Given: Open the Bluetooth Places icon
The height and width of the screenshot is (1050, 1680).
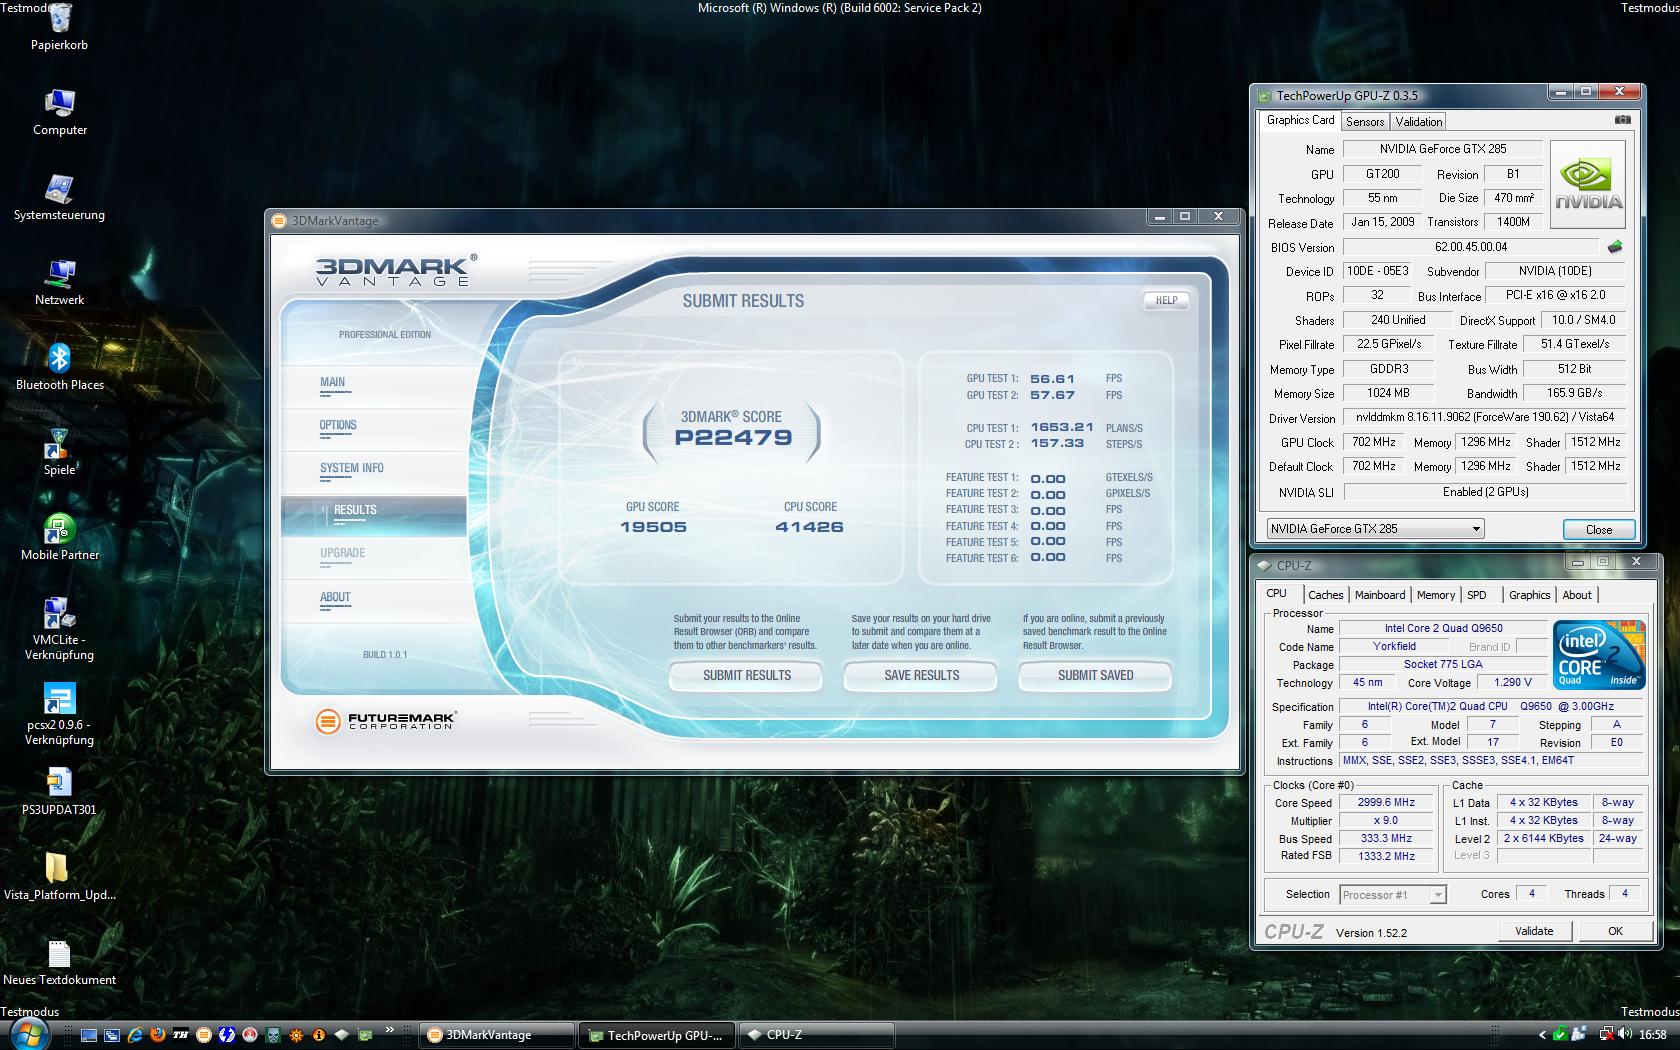Looking at the screenshot, I should (59, 358).
